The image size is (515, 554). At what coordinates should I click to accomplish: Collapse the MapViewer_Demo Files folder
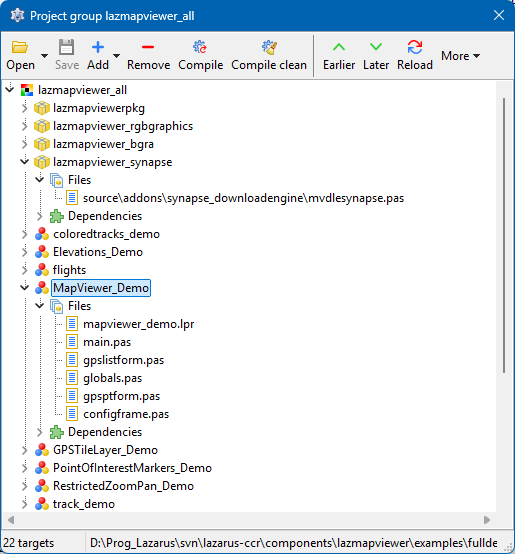click(40, 305)
